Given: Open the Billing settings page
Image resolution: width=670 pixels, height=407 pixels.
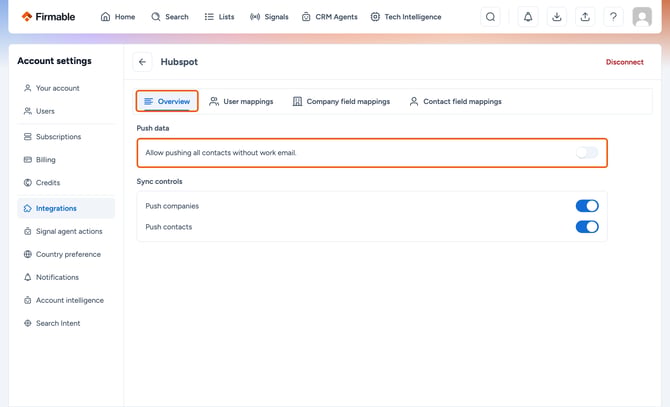Looking at the screenshot, I should [66, 160].
